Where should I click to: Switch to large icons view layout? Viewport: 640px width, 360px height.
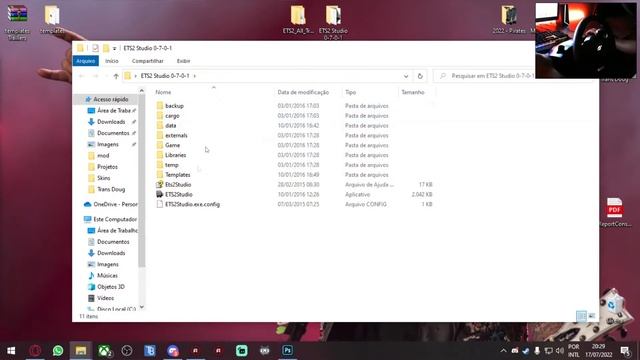[591, 316]
